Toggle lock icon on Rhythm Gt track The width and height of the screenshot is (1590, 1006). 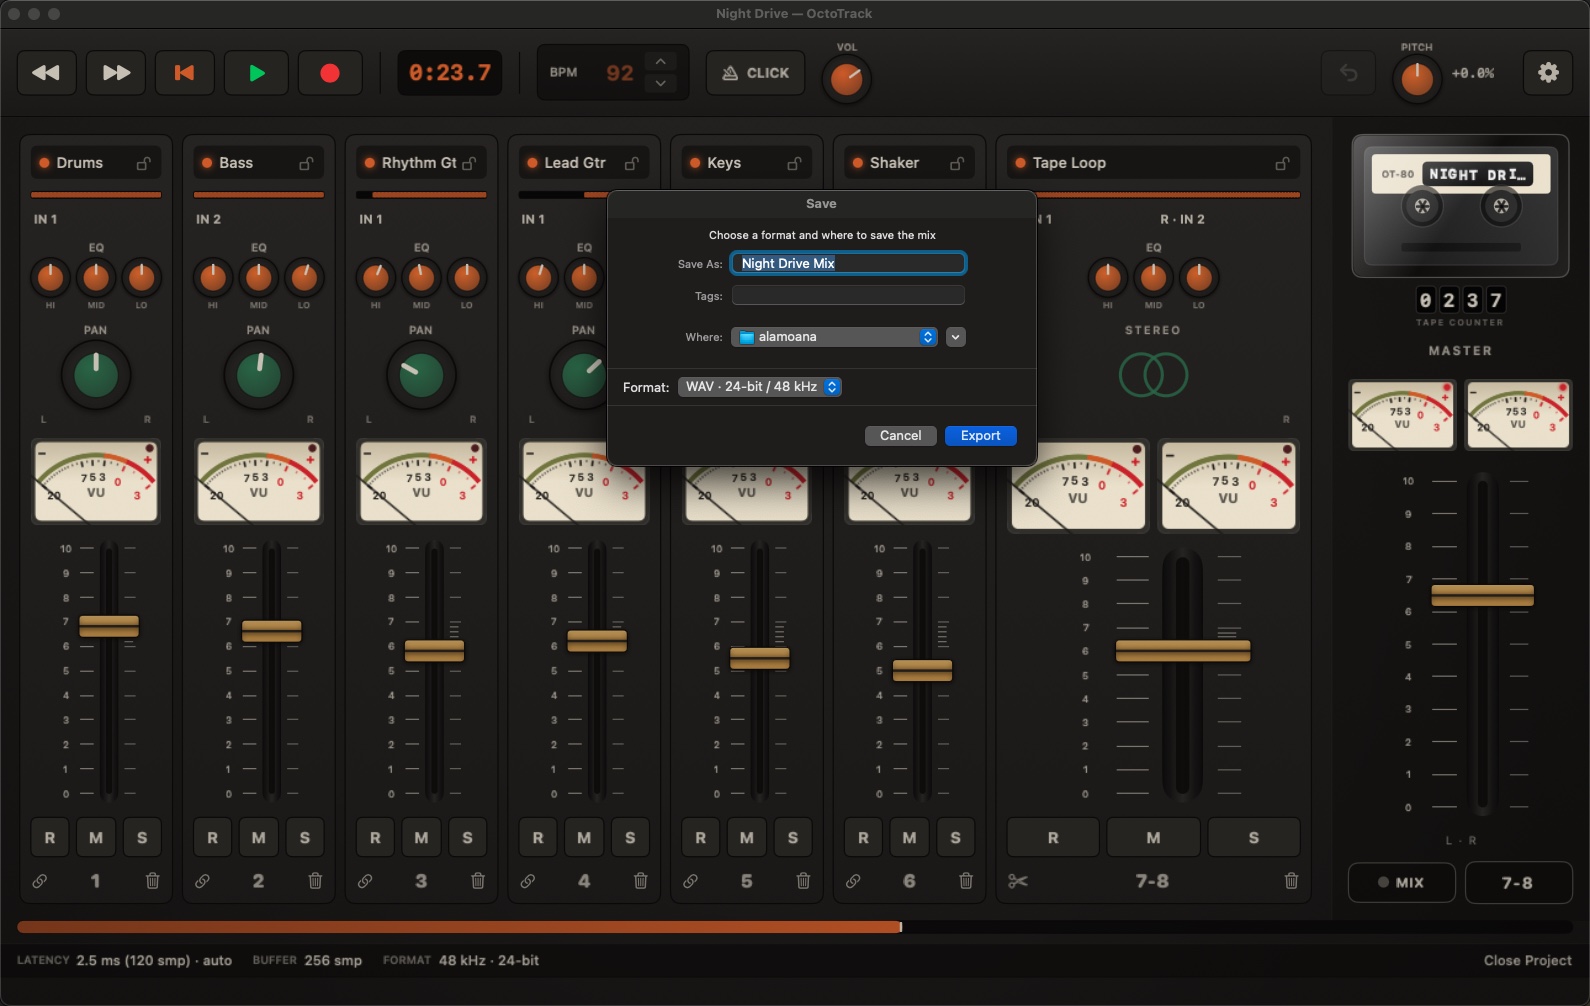469,163
